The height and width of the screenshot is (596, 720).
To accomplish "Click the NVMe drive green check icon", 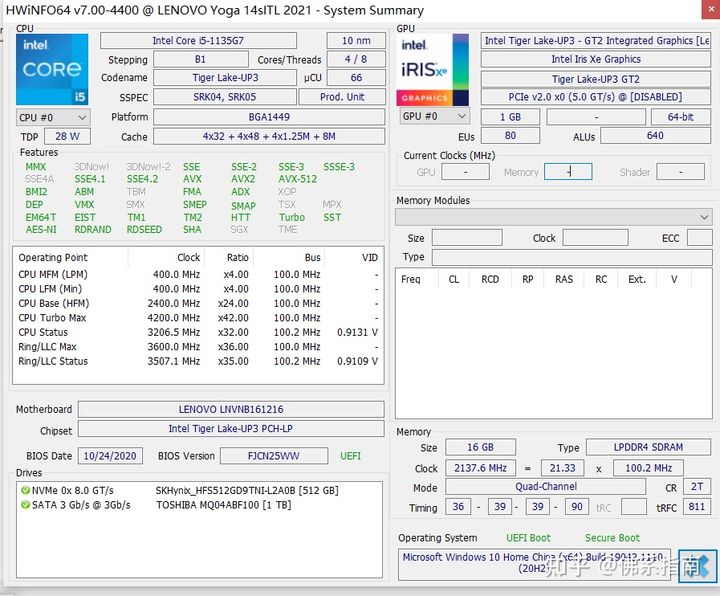I will click(26, 491).
